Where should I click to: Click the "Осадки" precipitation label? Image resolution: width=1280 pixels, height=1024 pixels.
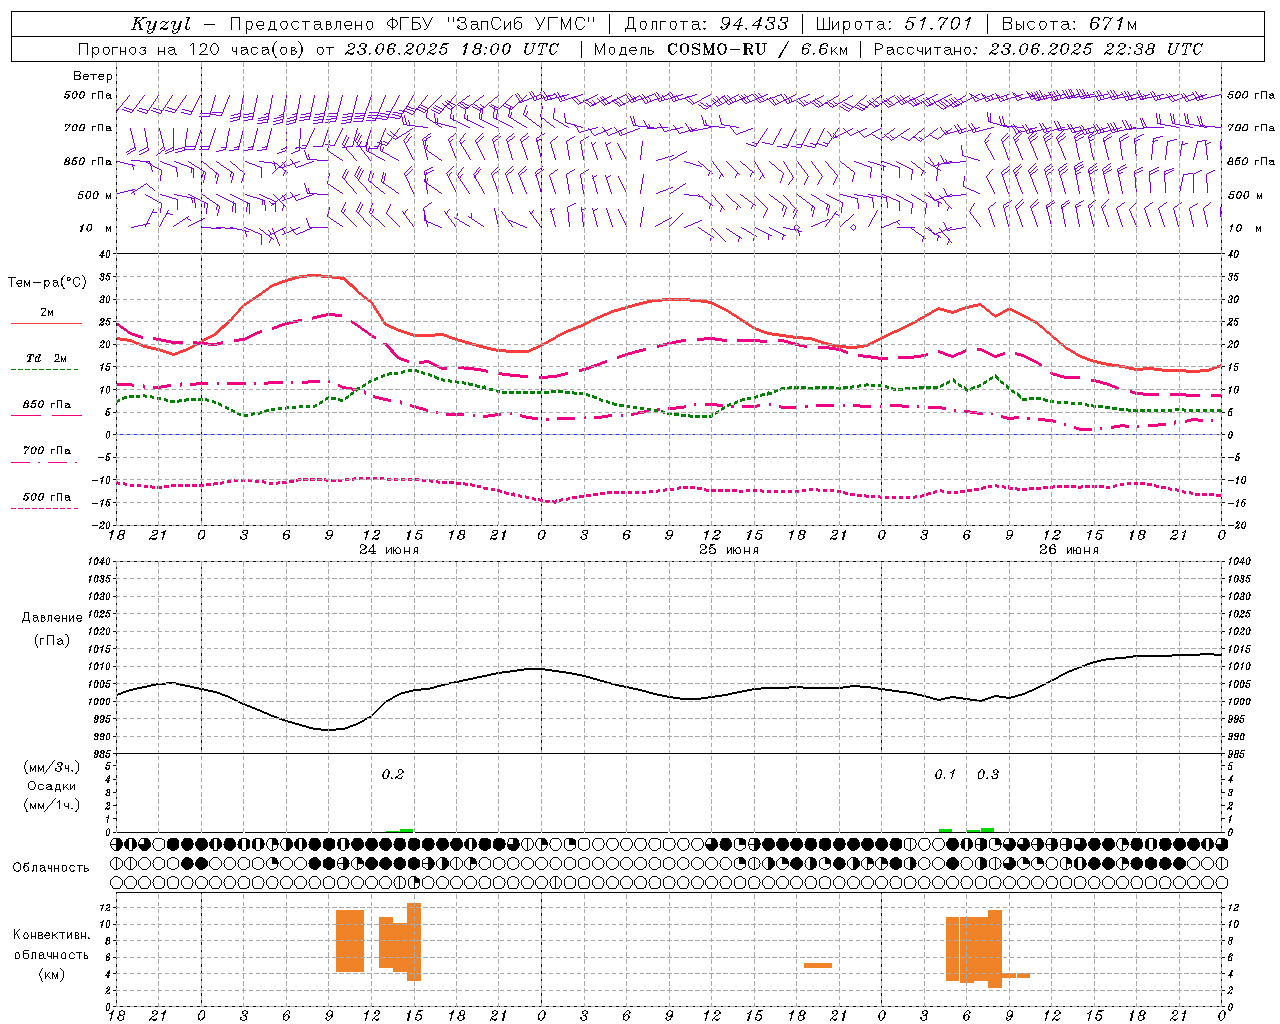tap(52, 786)
